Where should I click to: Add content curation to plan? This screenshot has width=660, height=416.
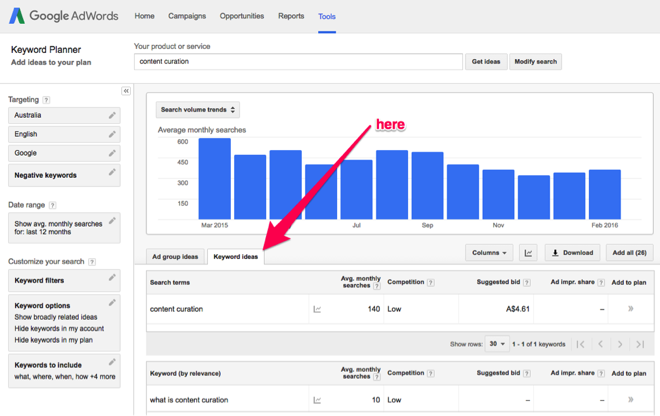(631, 309)
